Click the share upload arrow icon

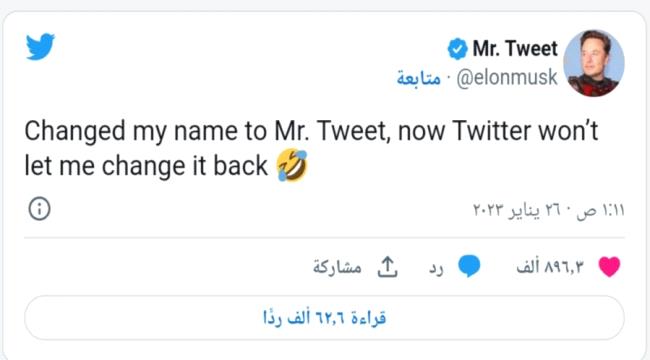tap(387, 267)
